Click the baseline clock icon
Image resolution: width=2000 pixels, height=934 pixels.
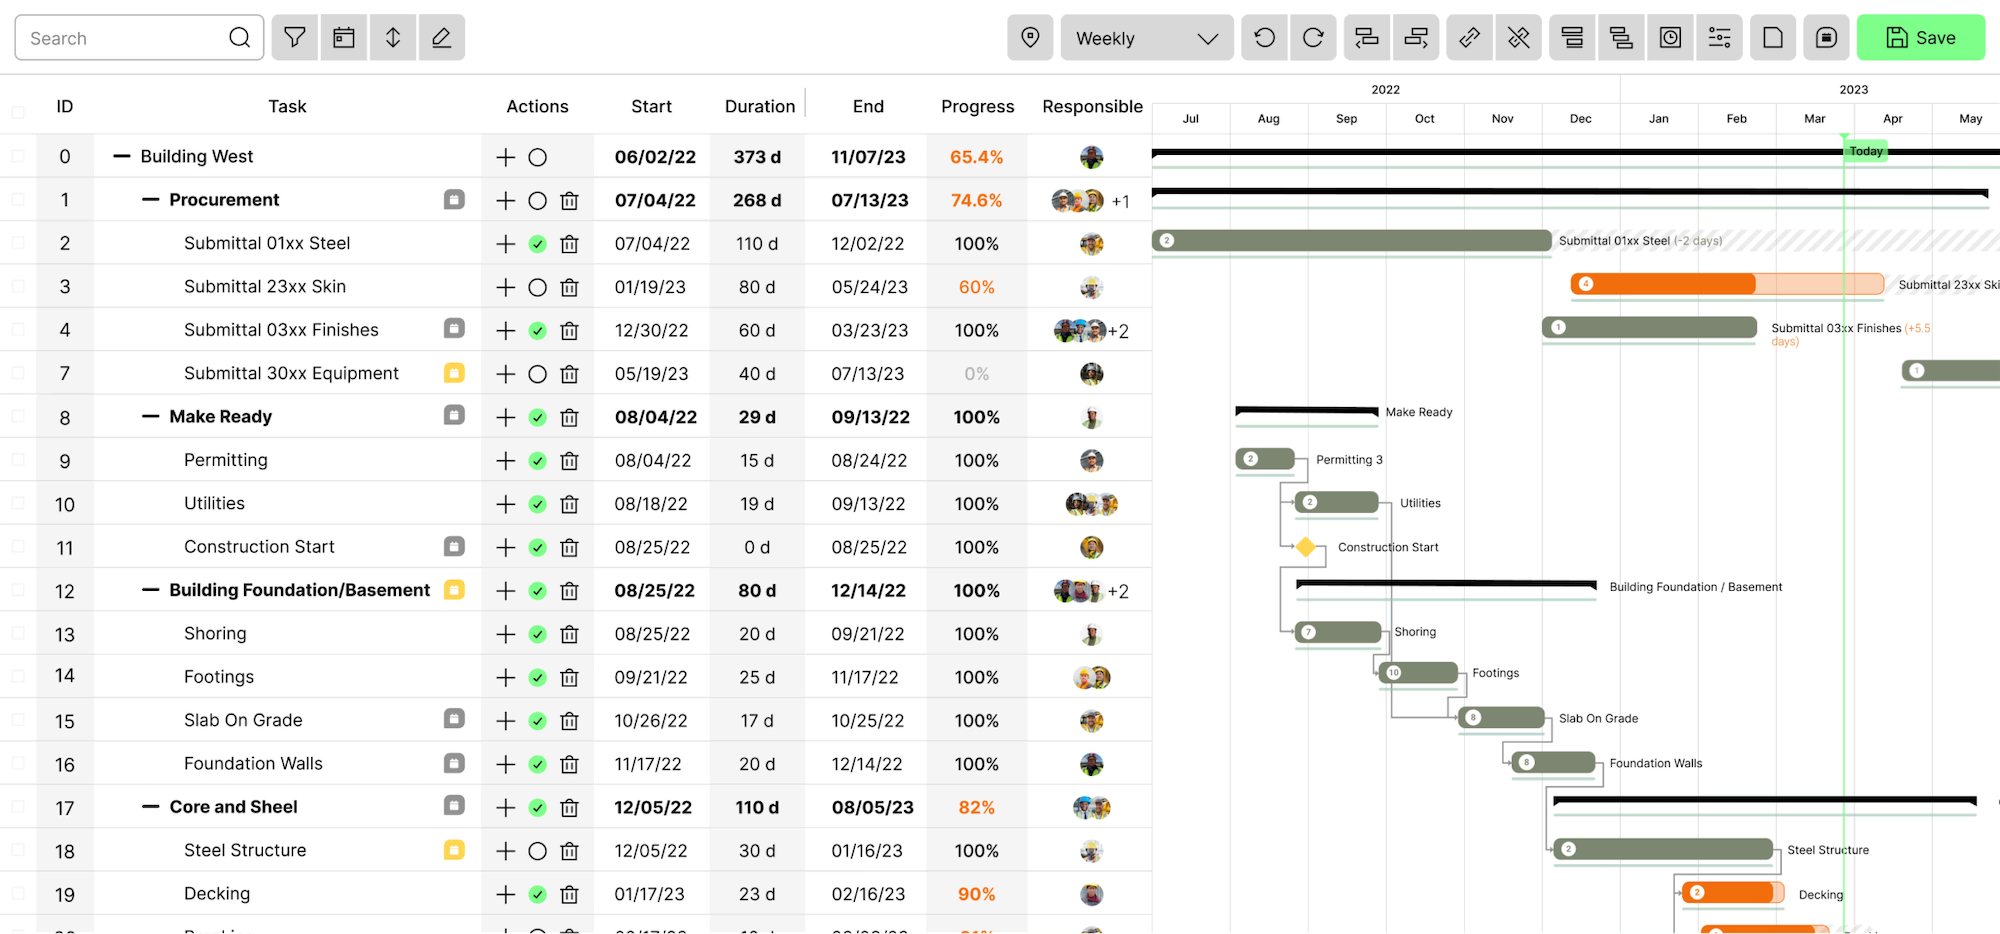point(1670,37)
